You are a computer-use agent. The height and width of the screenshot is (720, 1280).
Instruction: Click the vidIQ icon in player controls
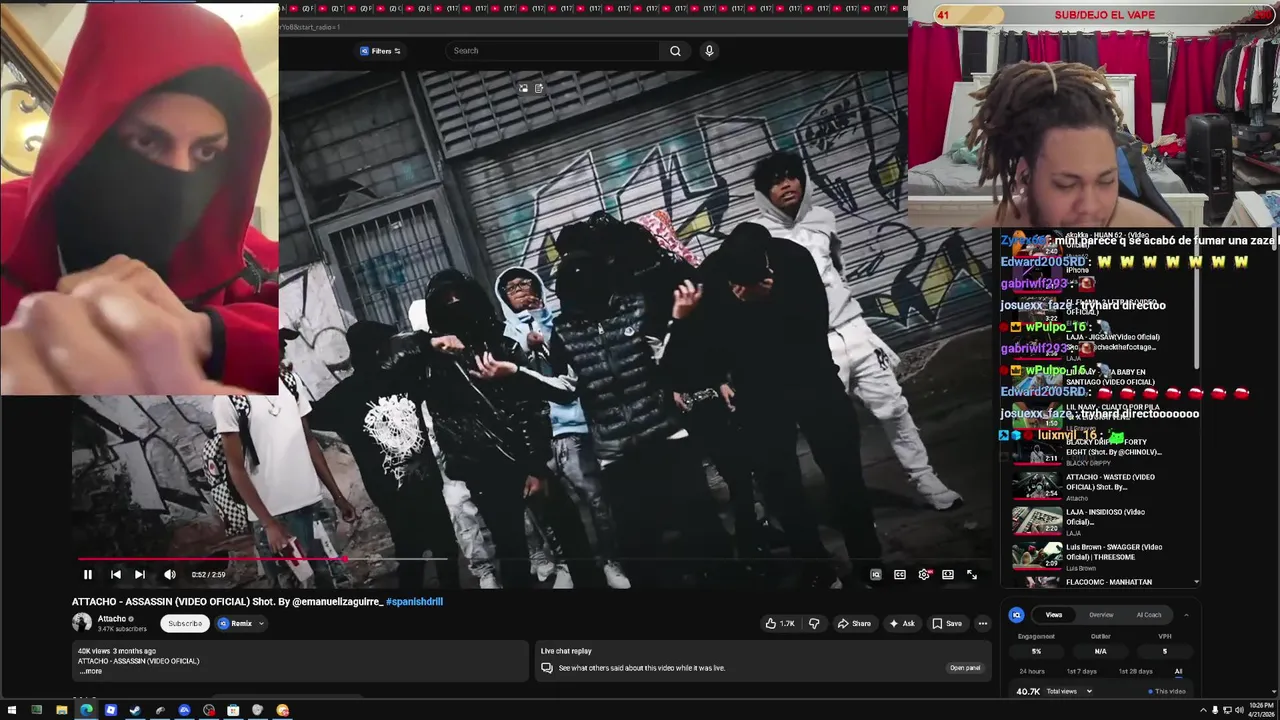point(876,575)
